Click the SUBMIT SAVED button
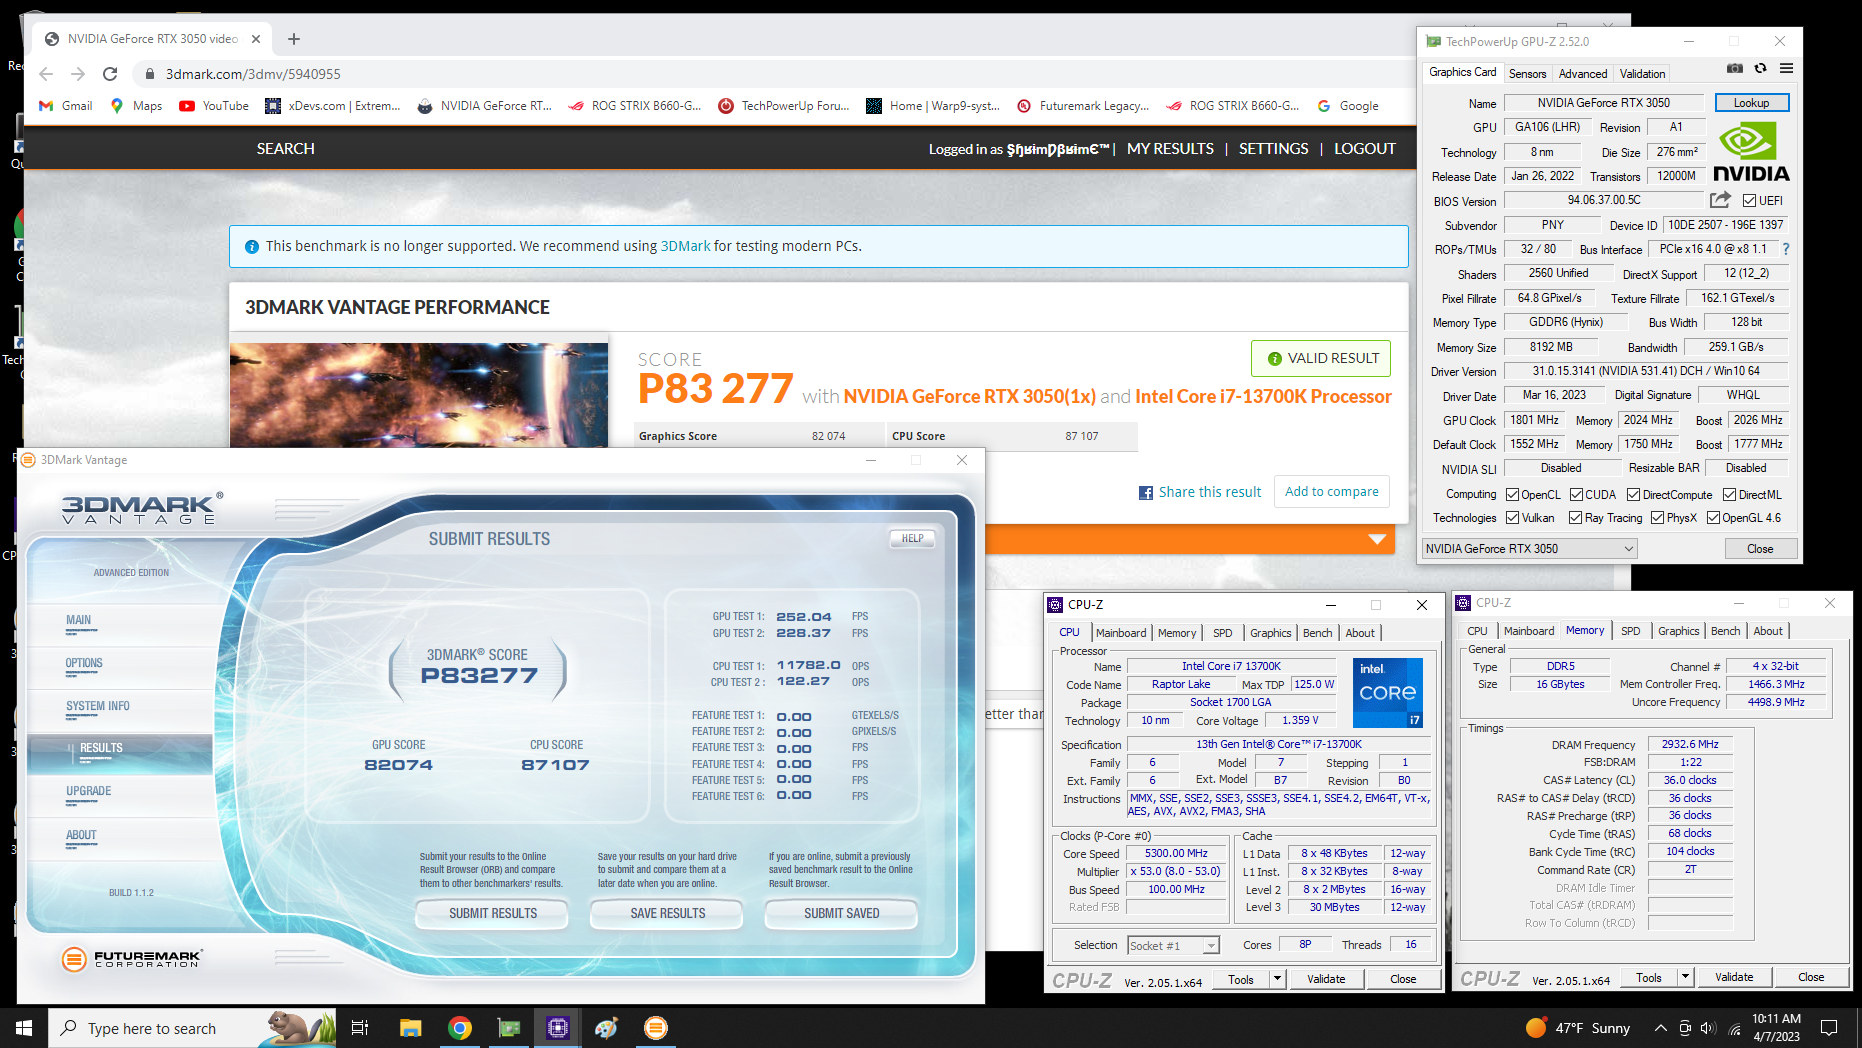The image size is (1862, 1048). [842, 914]
